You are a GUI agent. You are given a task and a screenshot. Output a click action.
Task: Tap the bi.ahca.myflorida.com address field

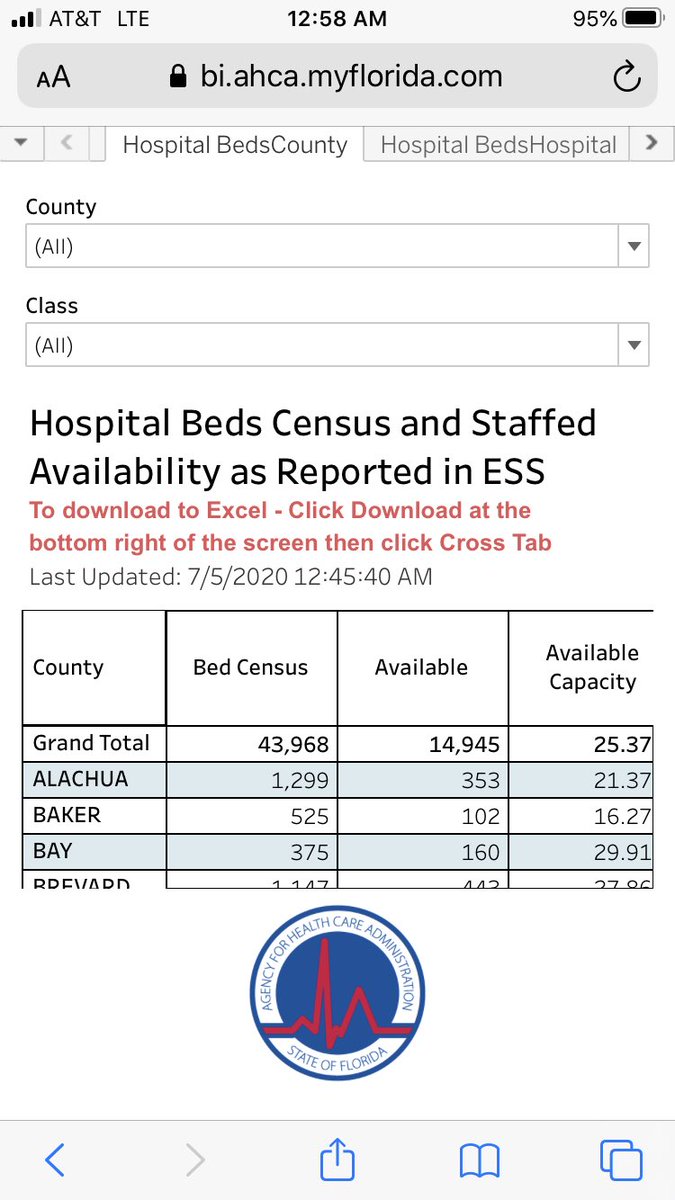coord(337,77)
